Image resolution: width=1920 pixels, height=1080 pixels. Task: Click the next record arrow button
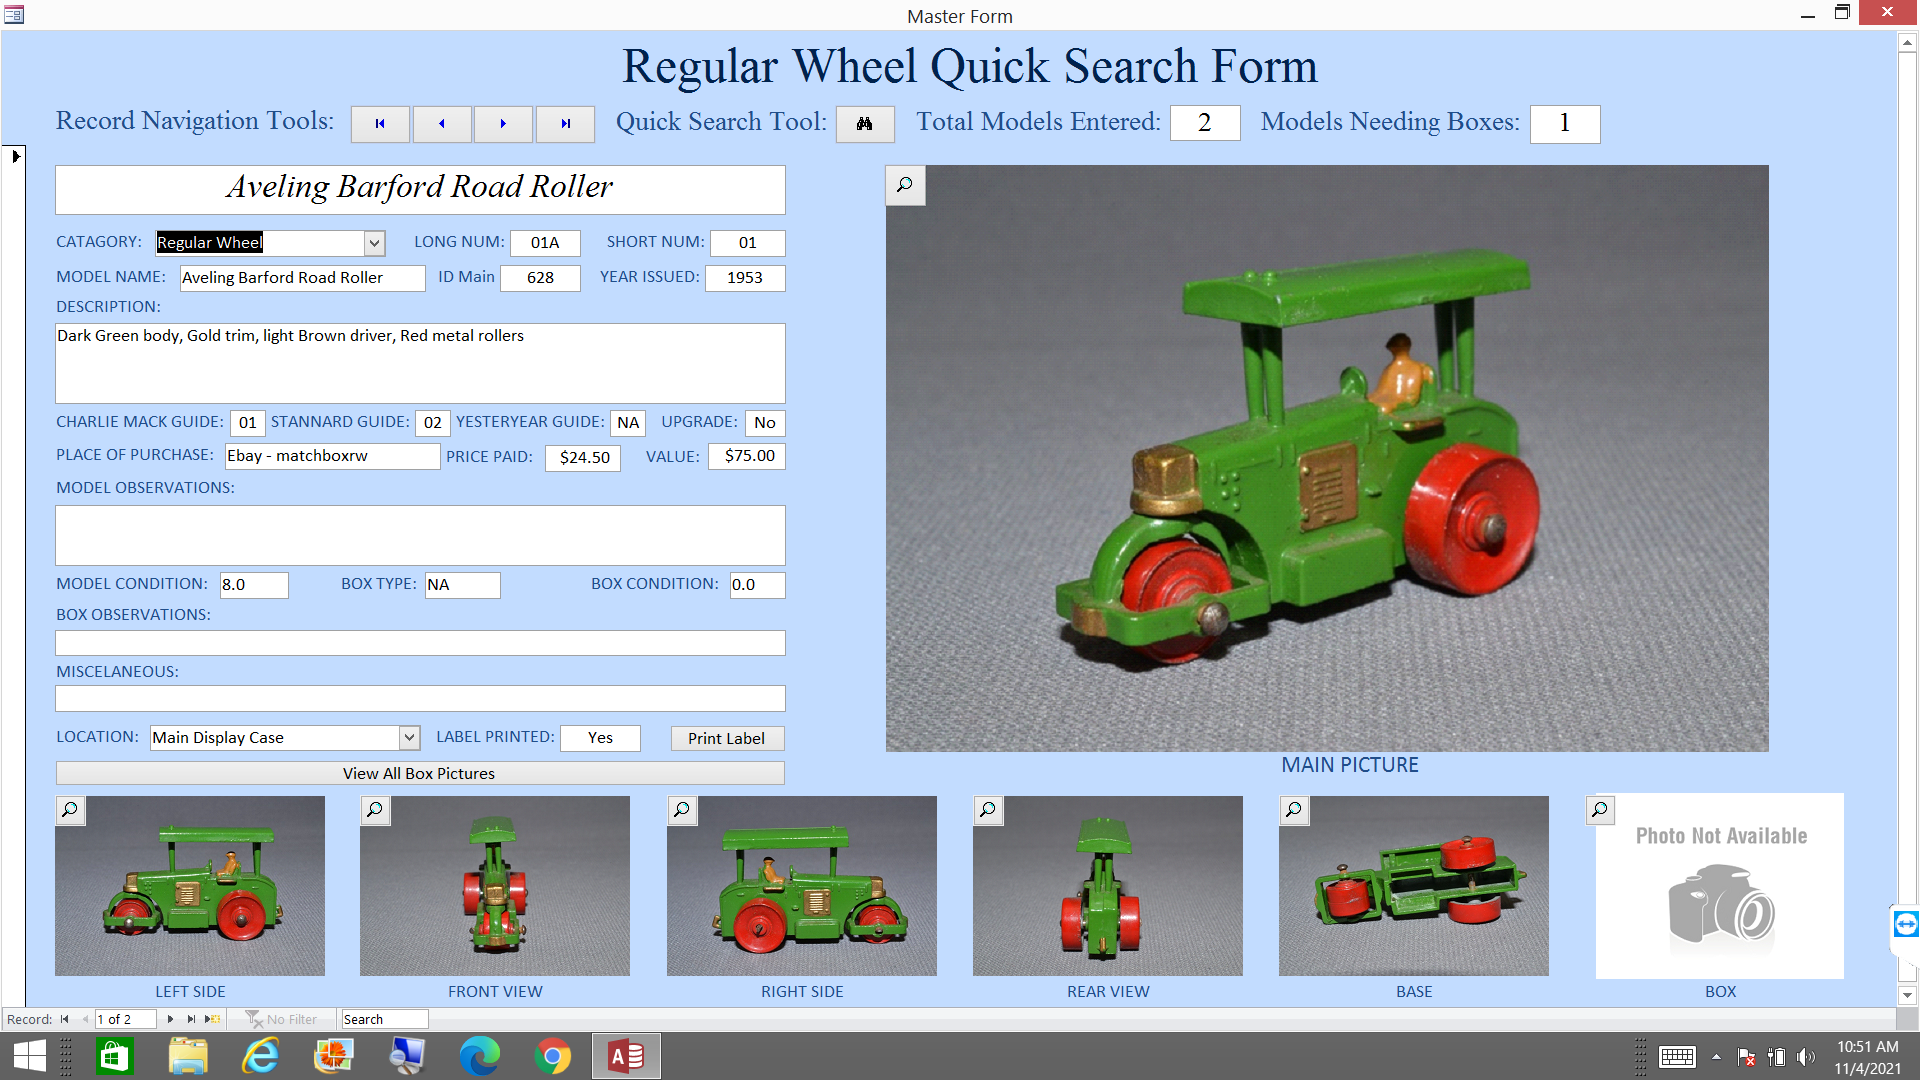pos(503,124)
